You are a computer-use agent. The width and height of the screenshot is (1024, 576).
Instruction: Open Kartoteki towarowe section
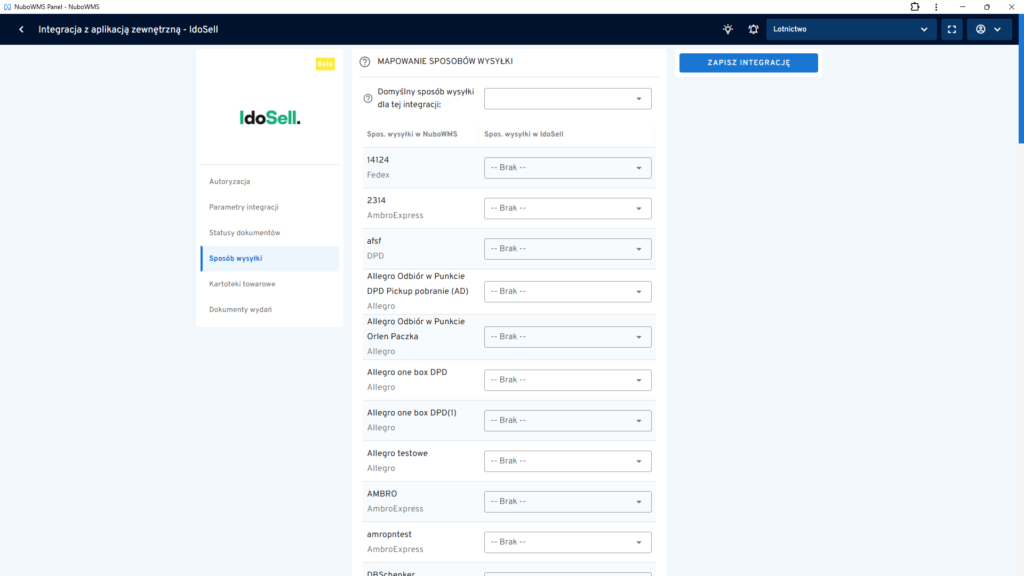coord(242,284)
